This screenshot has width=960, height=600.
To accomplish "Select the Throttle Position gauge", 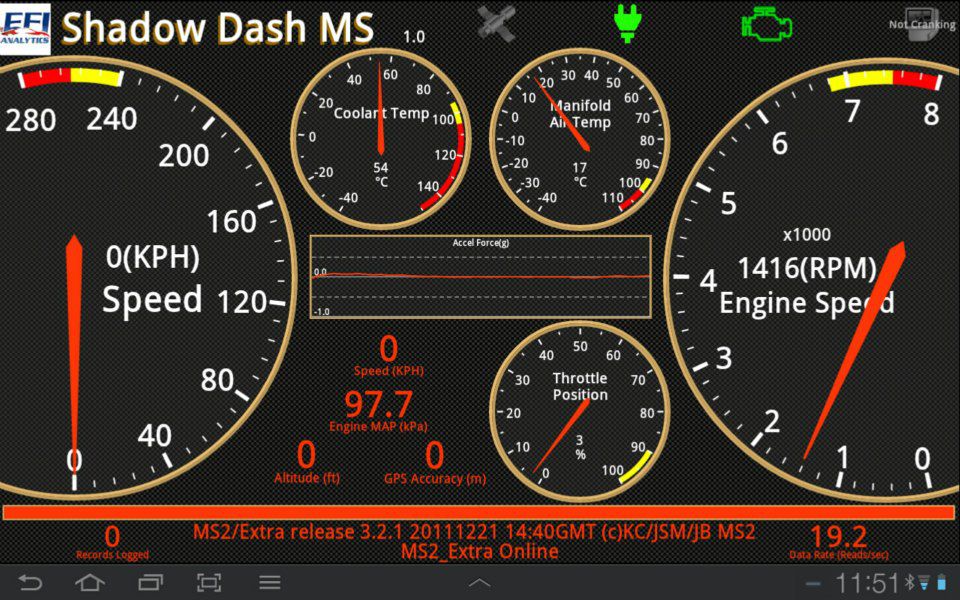I will click(580, 411).
